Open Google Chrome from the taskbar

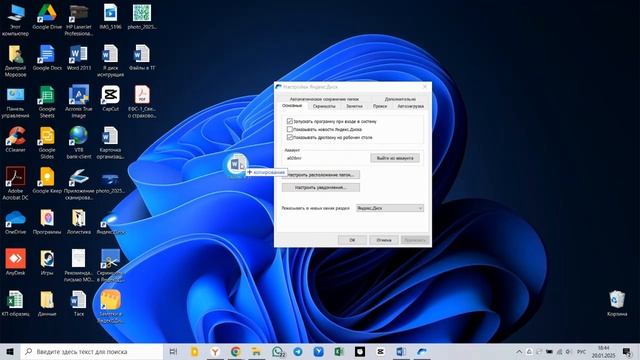tap(236, 351)
